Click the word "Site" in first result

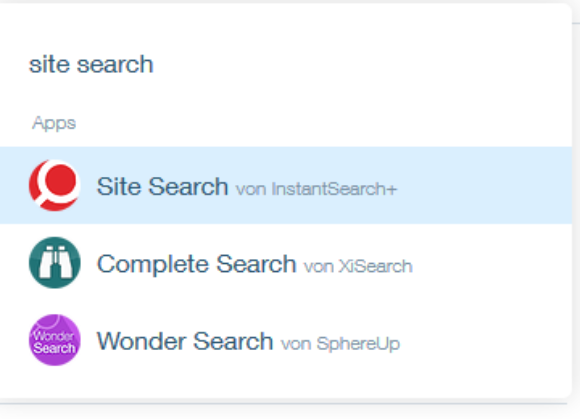click(x=118, y=186)
